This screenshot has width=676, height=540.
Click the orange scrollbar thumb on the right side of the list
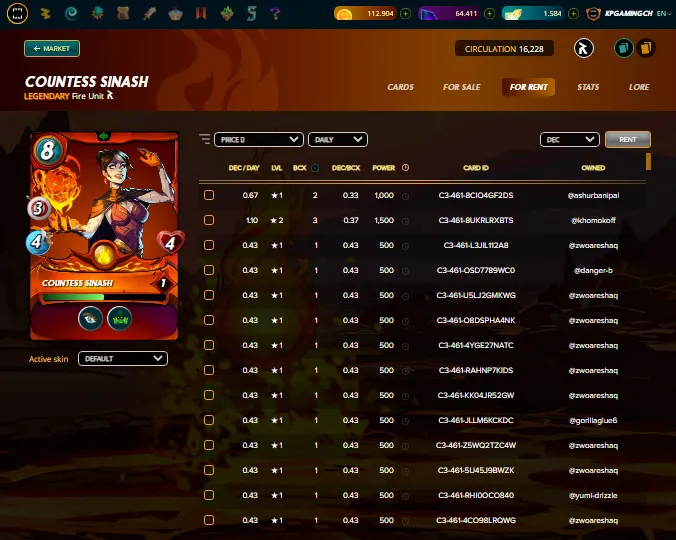coord(648,161)
